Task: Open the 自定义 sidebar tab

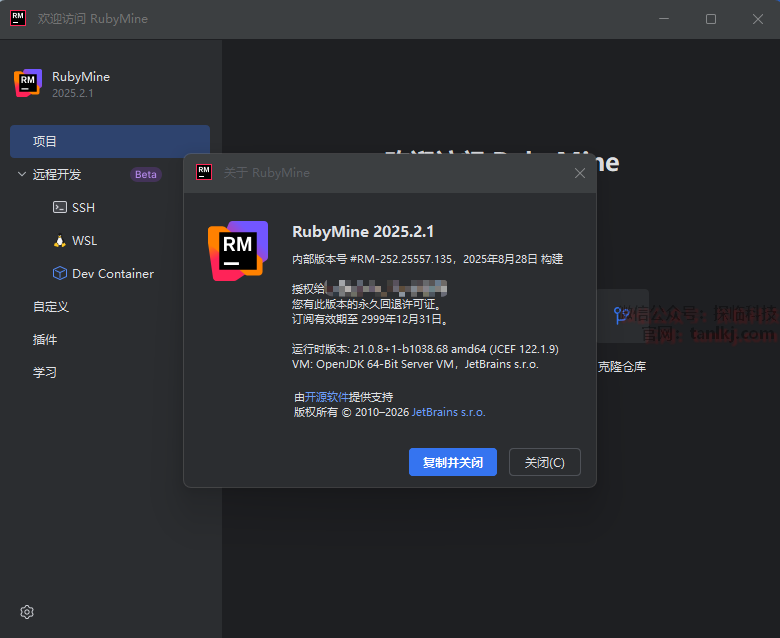Action: 51,307
